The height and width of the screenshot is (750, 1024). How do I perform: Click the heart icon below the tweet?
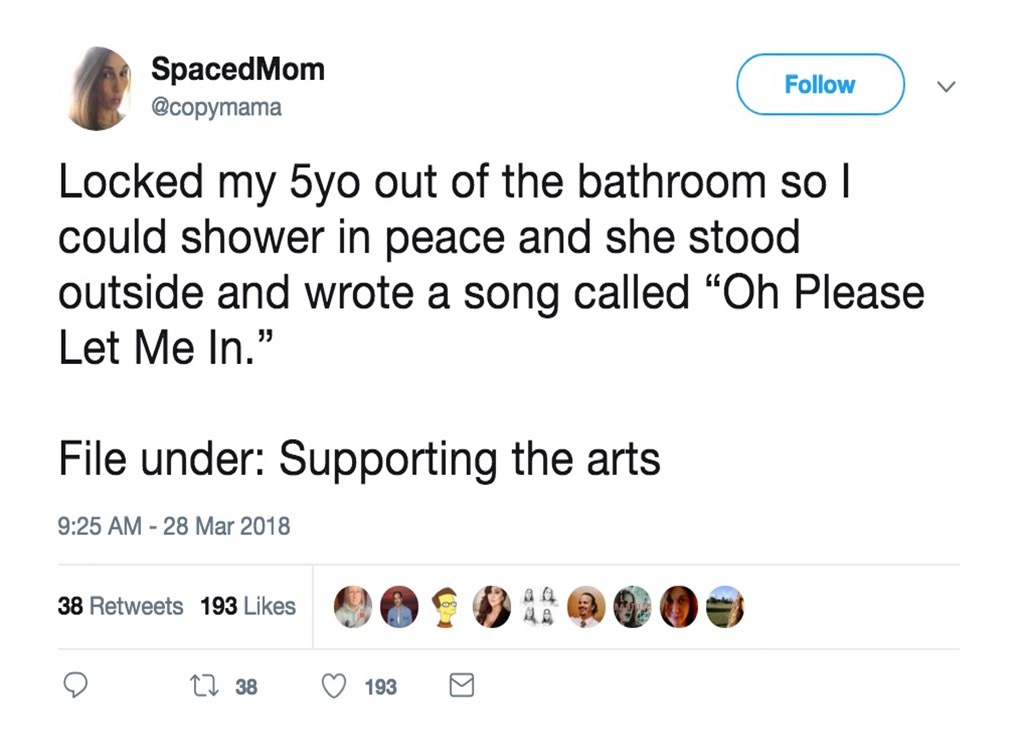(x=333, y=686)
